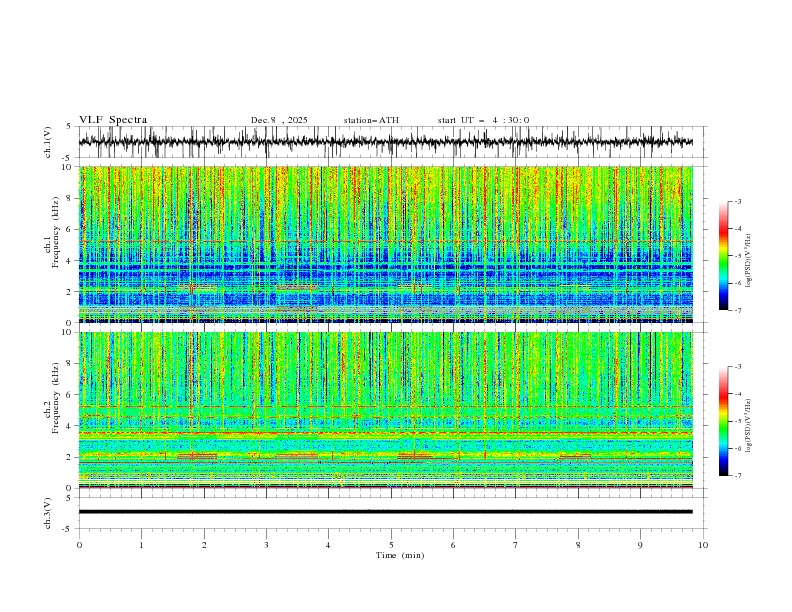Click the time axis tick label "10"
Screen dimensions: 792x612
point(703,545)
